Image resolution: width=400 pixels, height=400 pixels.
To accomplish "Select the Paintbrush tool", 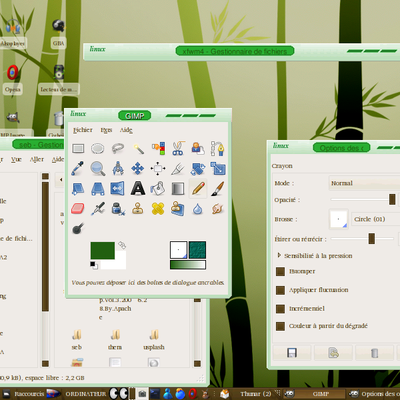I will (x=217, y=189).
